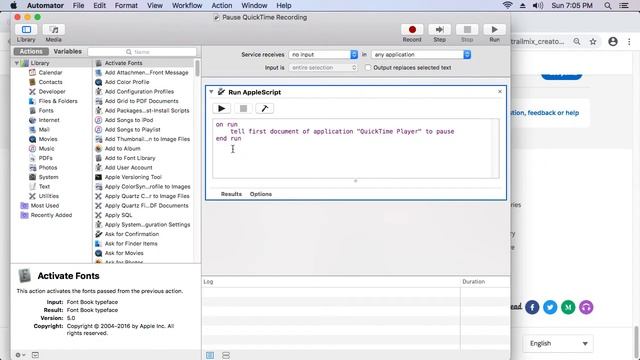Viewport: 640px width, 360px height.
Task: Start recording with the Record button
Action: tap(412, 30)
